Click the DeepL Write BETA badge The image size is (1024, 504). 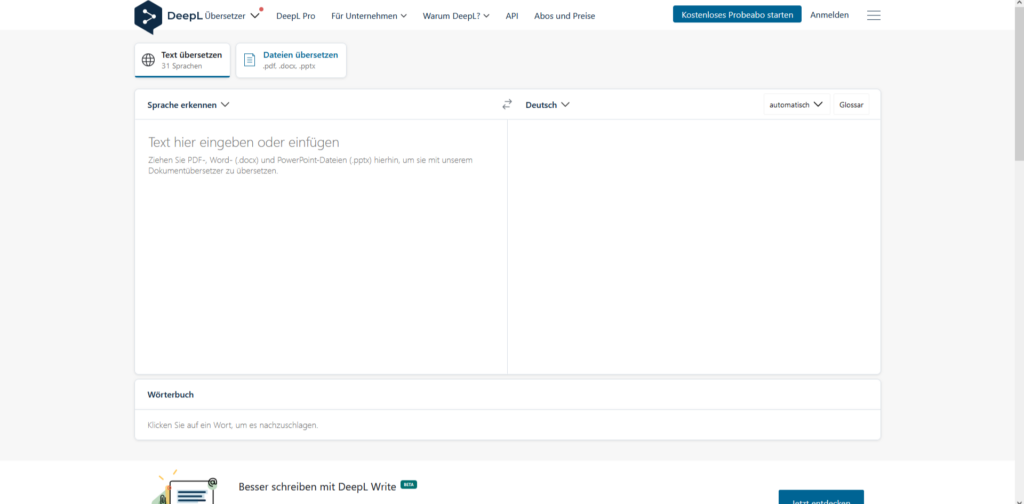click(x=409, y=485)
